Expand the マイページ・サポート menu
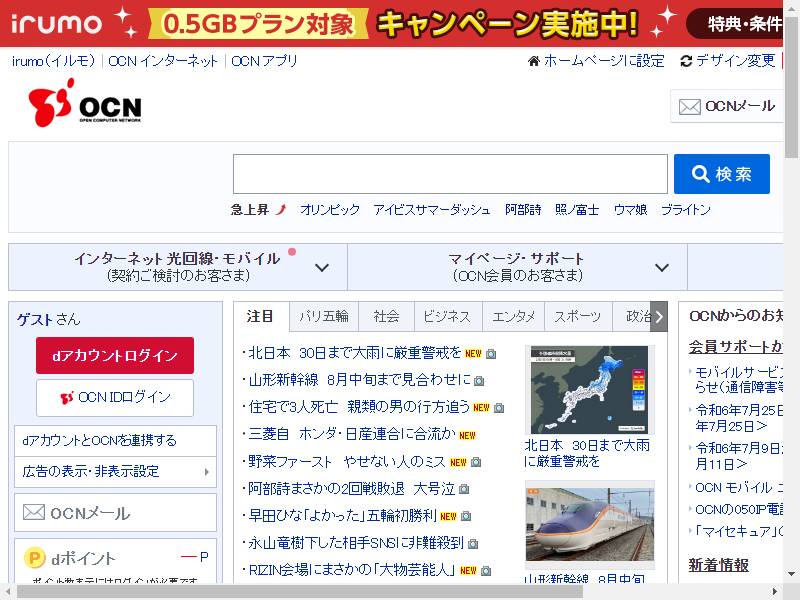This screenshot has height=600, width=800. pos(517,267)
